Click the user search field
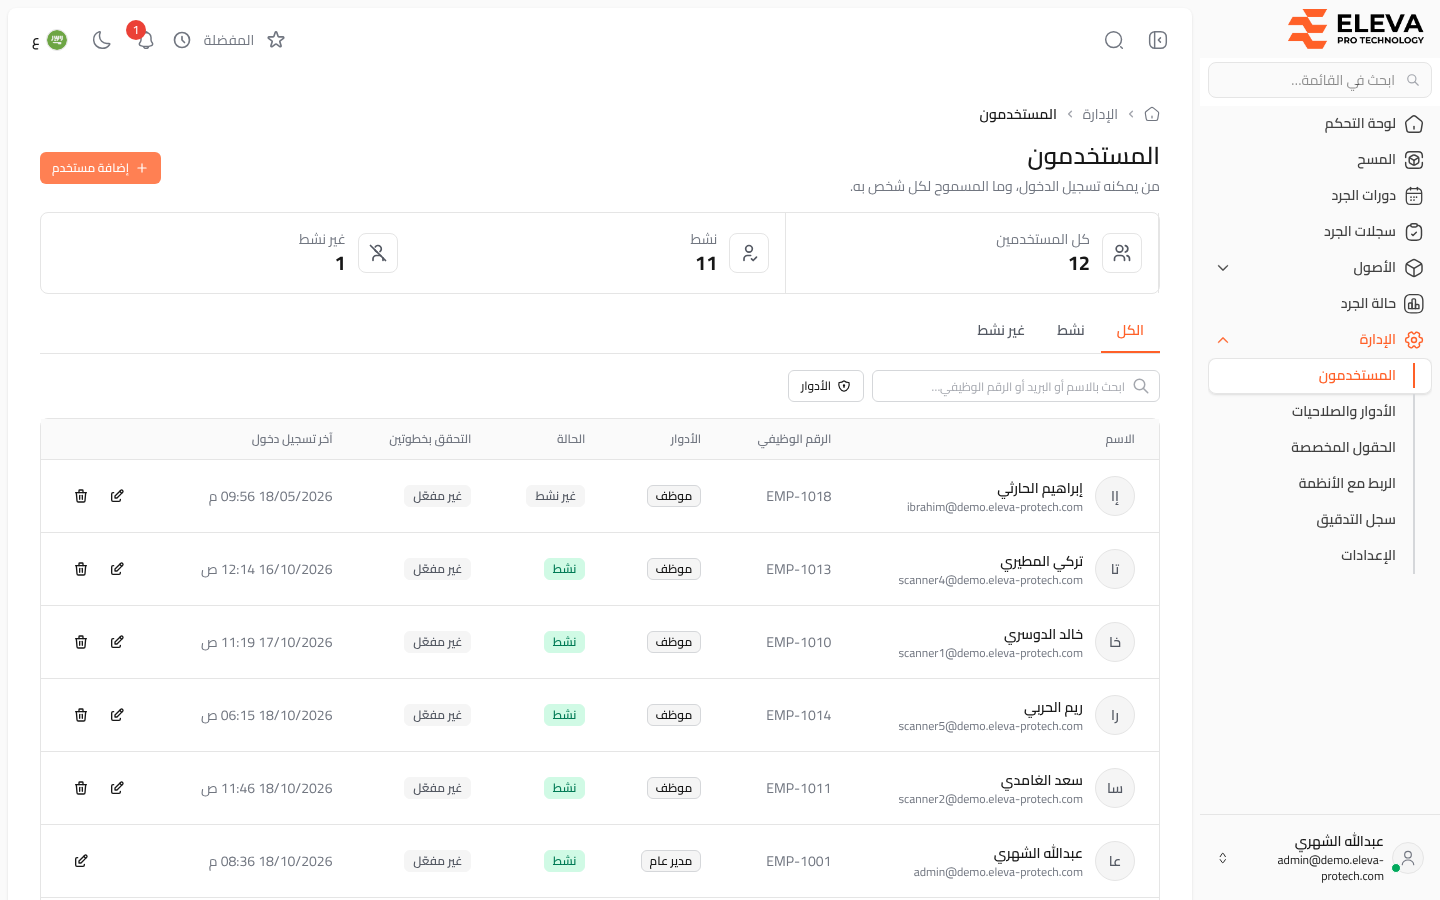Screen dimensions: 1440x900 tap(1016, 386)
